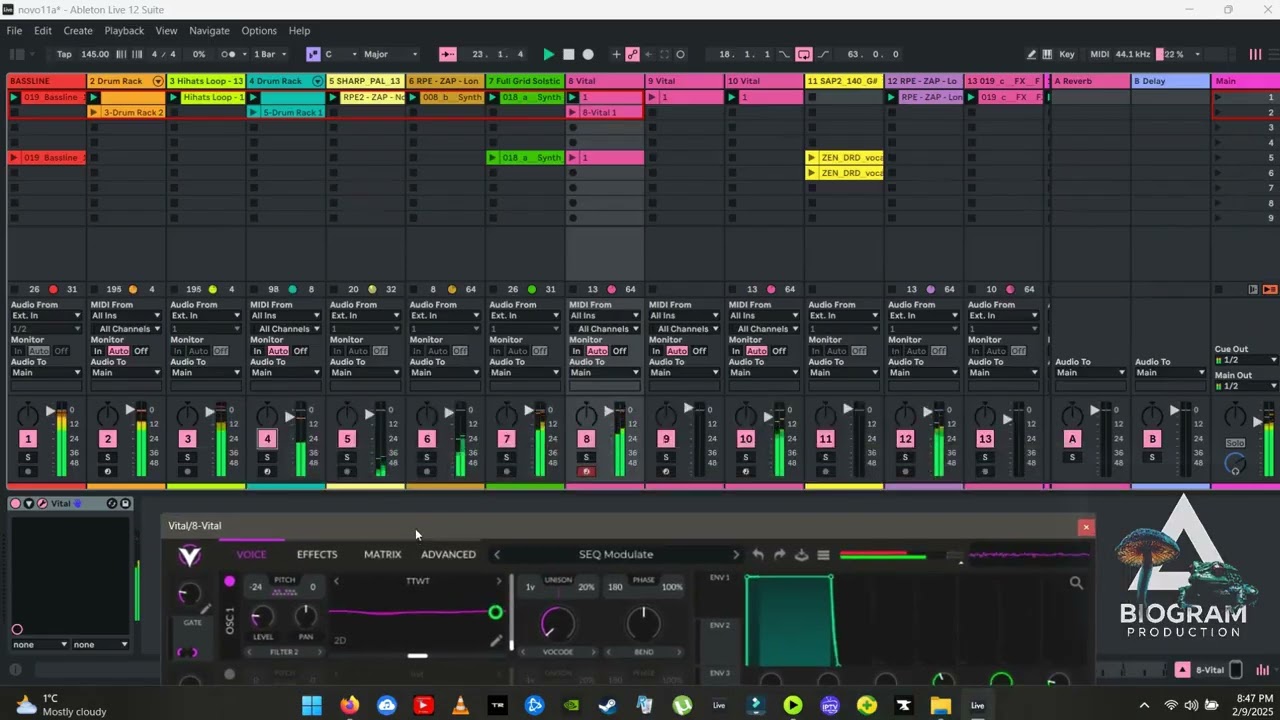Select the 8 Vital track header
Viewport: 1280px width, 720px height.
(x=605, y=81)
